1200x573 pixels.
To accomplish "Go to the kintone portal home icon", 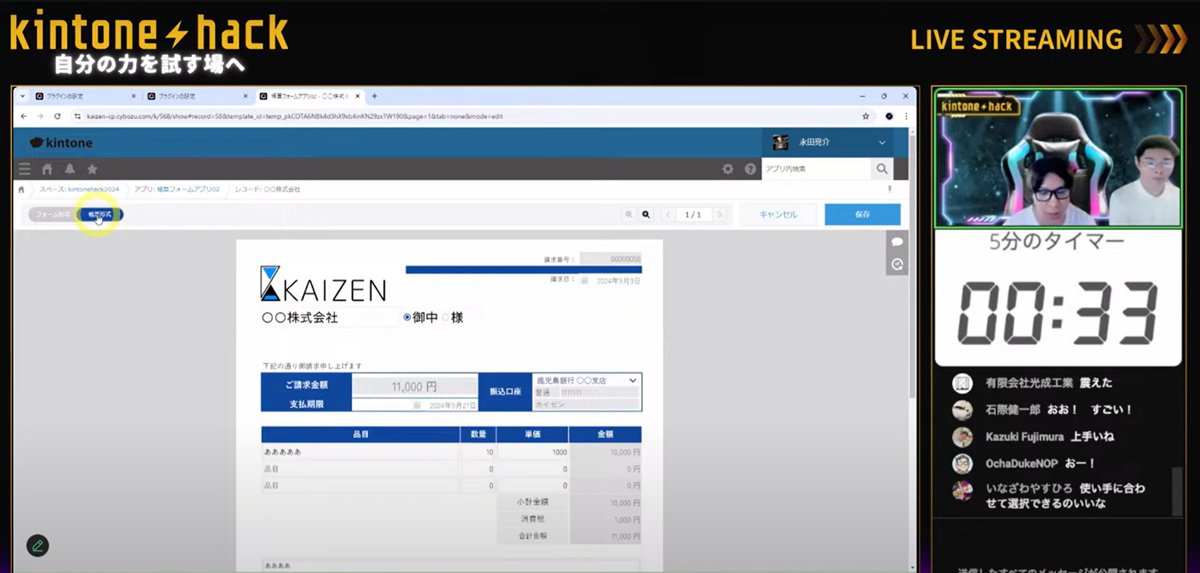I will pos(47,169).
